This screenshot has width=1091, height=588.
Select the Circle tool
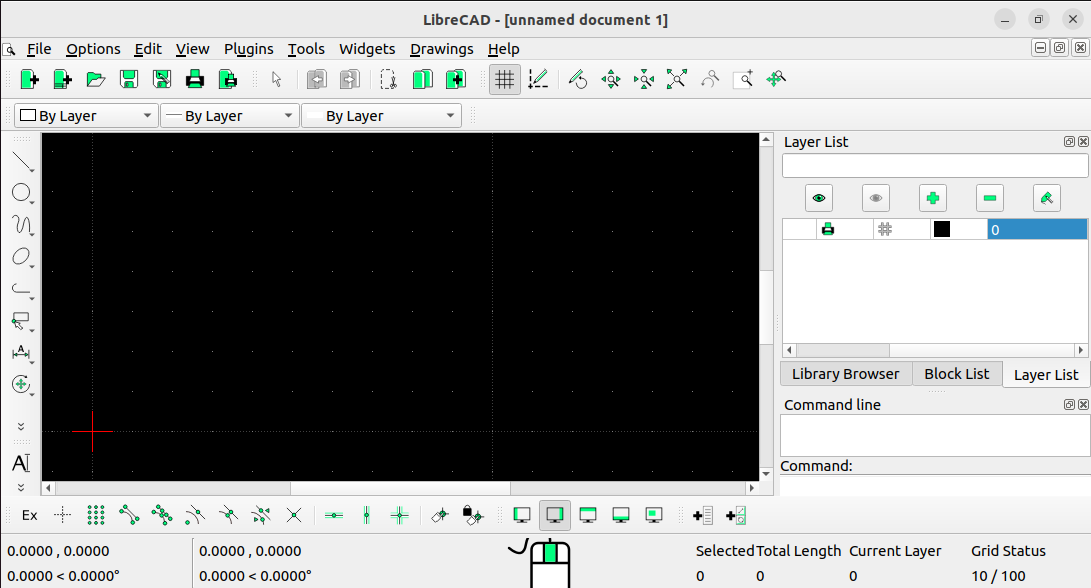22,192
